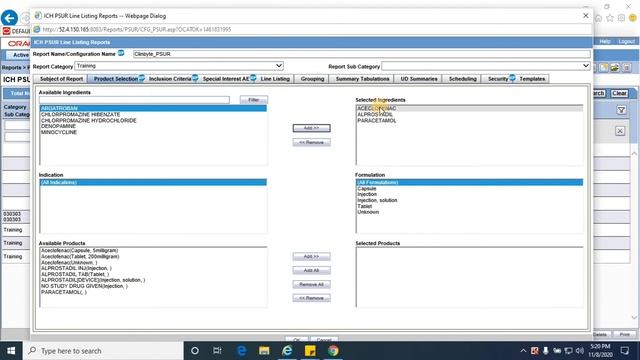
Task: Open Task View from the taskbar
Action: tap(217, 351)
